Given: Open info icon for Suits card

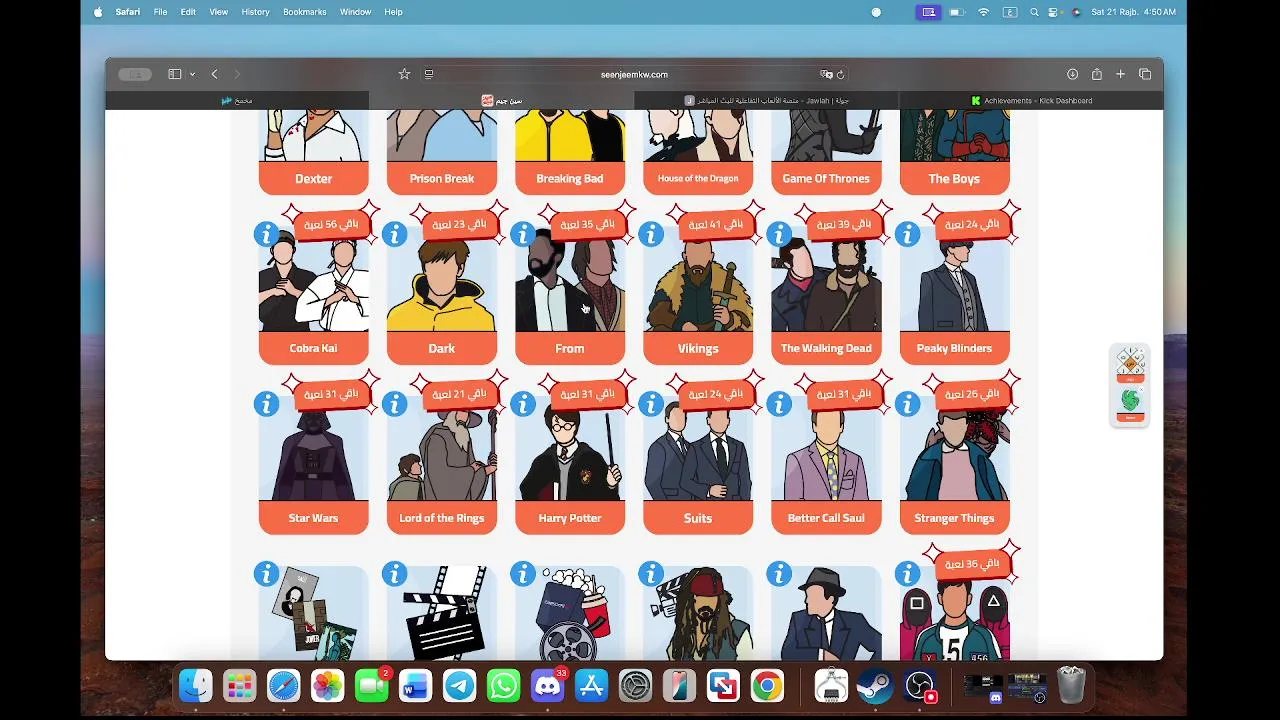Looking at the screenshot, I should 651,404.
